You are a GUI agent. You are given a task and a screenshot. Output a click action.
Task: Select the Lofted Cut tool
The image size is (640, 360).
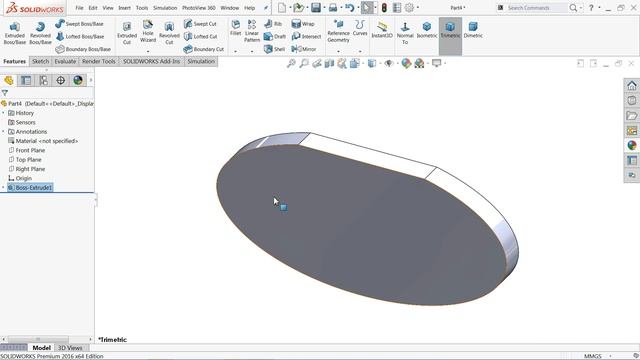coord(200,36)
